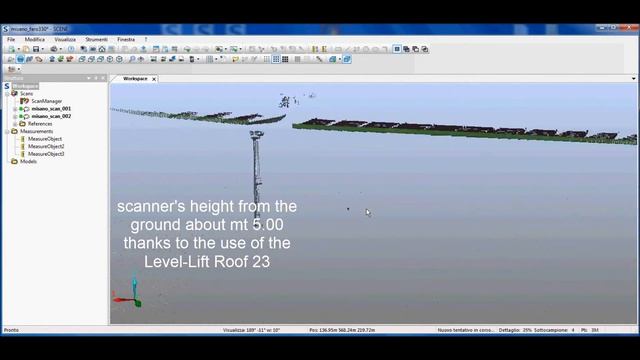Open the dropdown arrow next to New project icon
Viewport: 640px width, 360px height.
(19, 49)
